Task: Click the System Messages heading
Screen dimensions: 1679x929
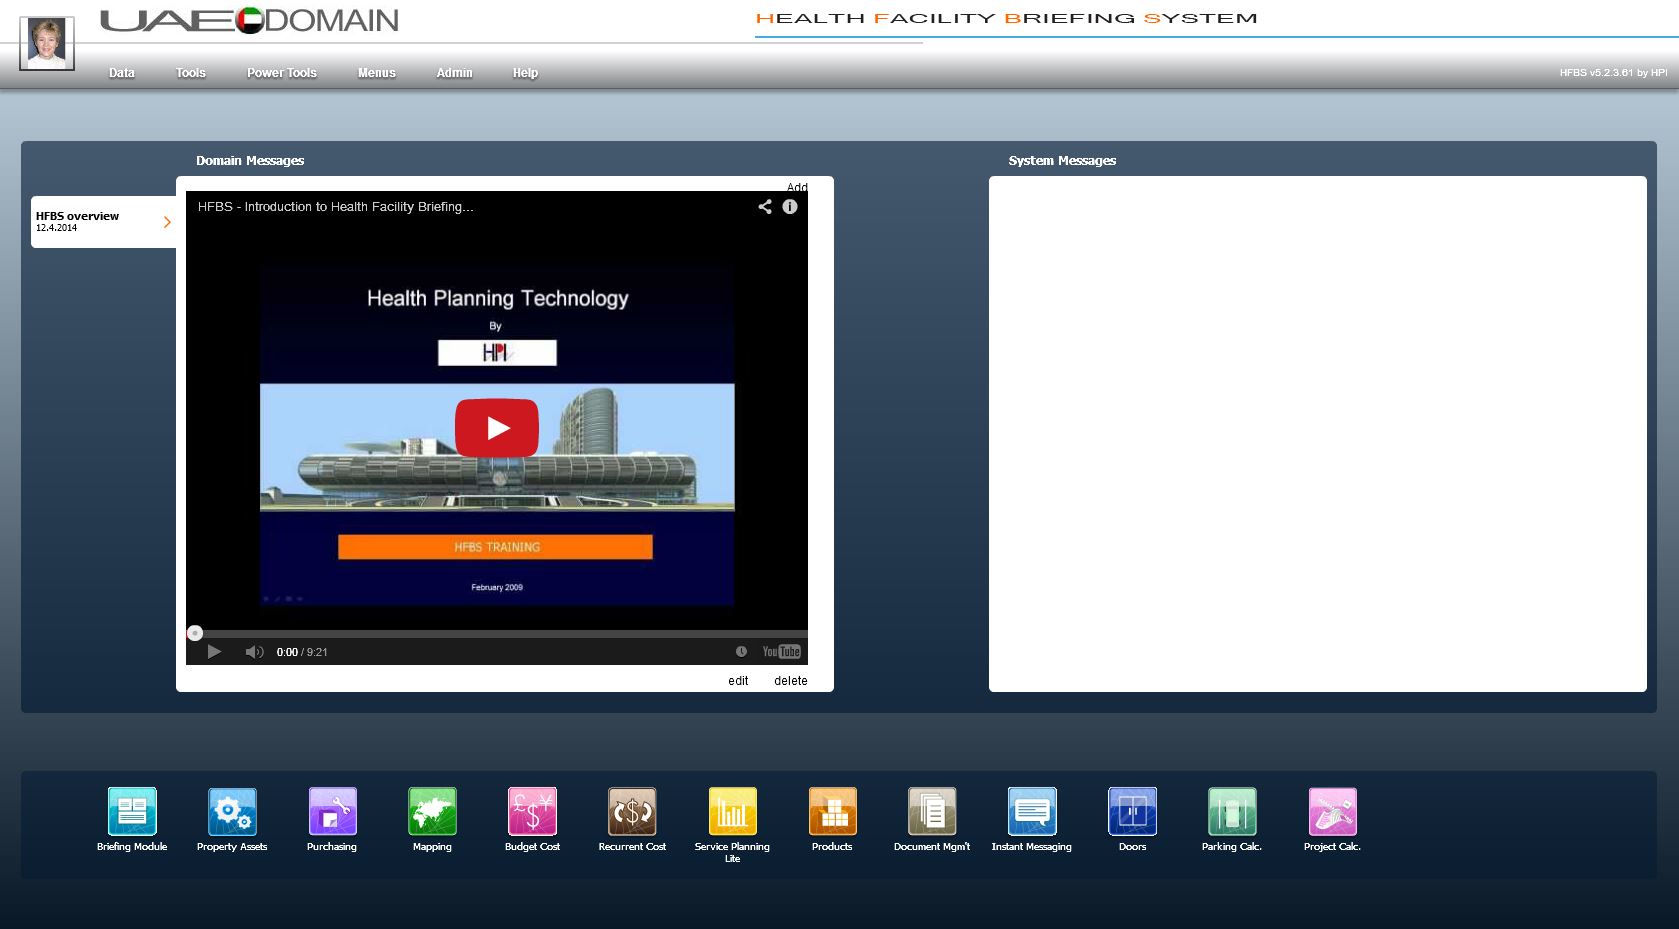Action: click(x=1062, y=161)
